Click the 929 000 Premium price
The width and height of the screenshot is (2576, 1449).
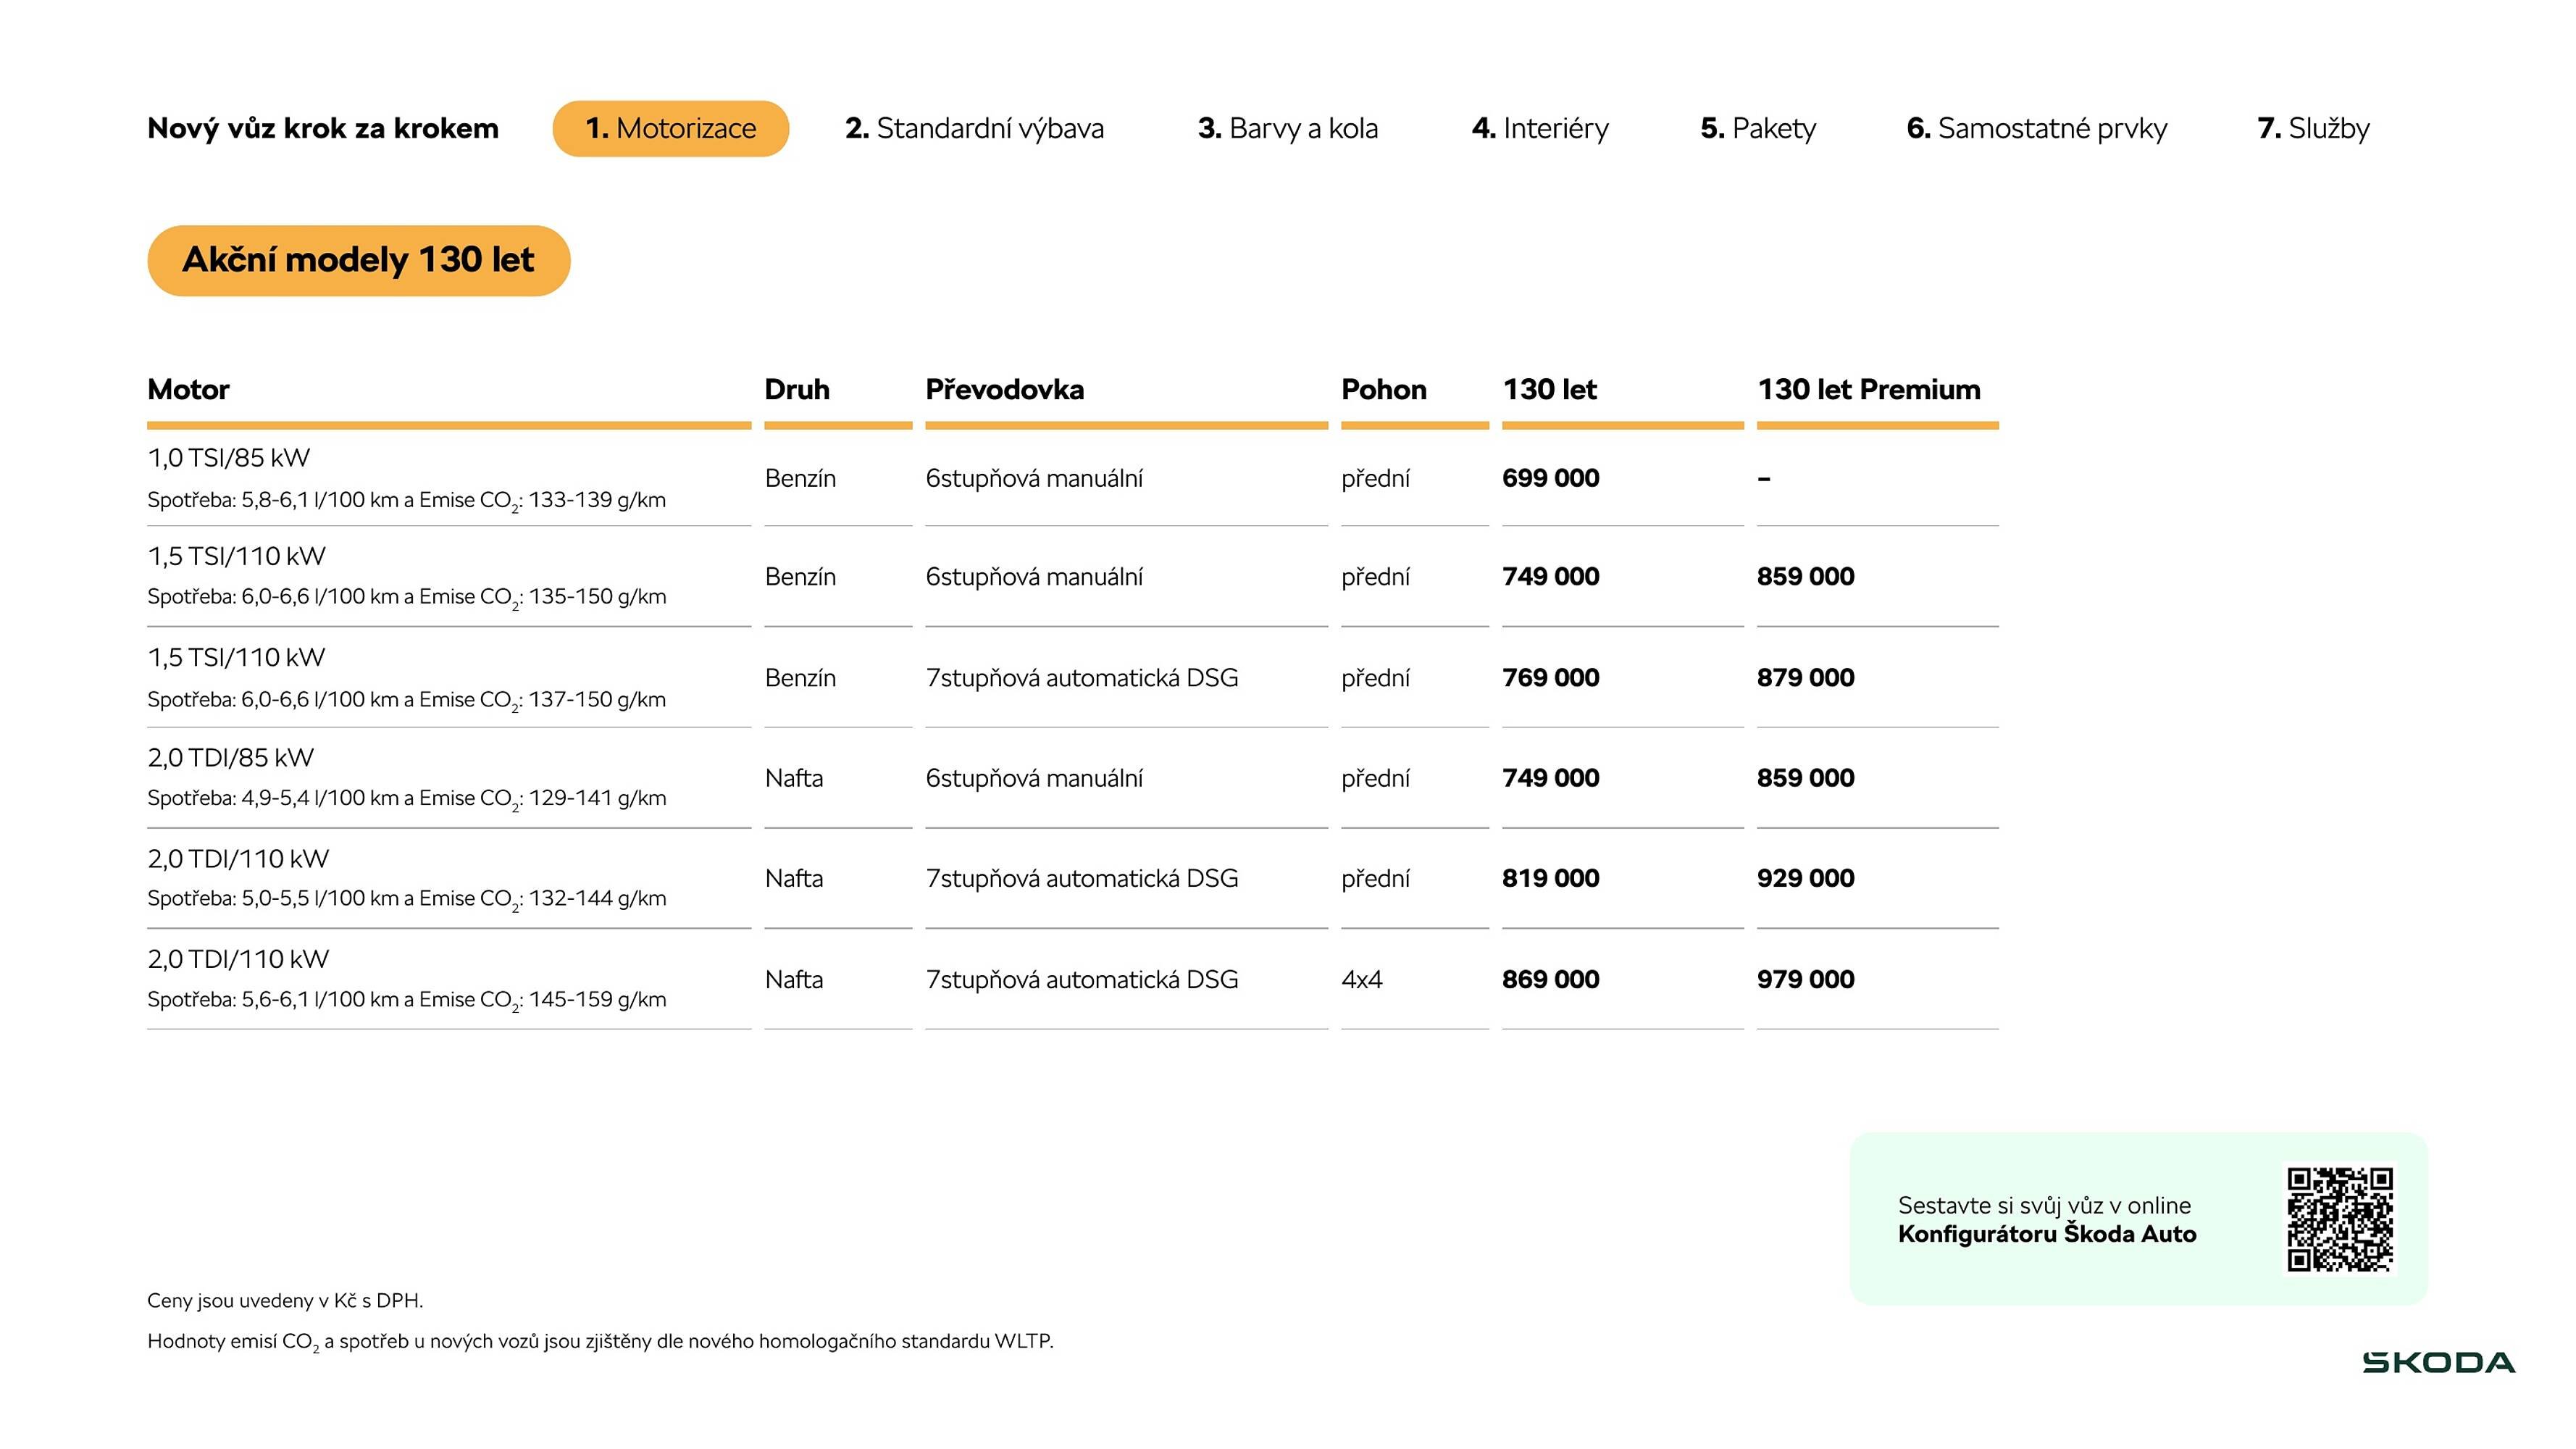point(1805,878)
